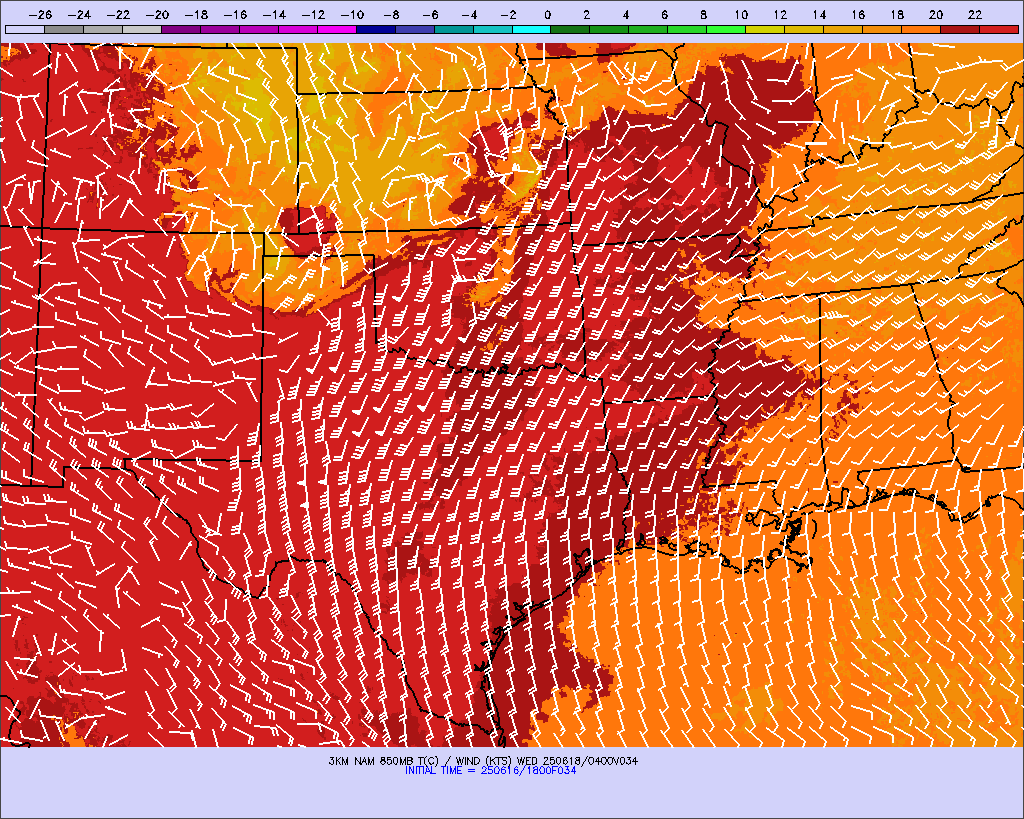Pick the bright magenta segment between -12 and -10

[x=336, y=29]
